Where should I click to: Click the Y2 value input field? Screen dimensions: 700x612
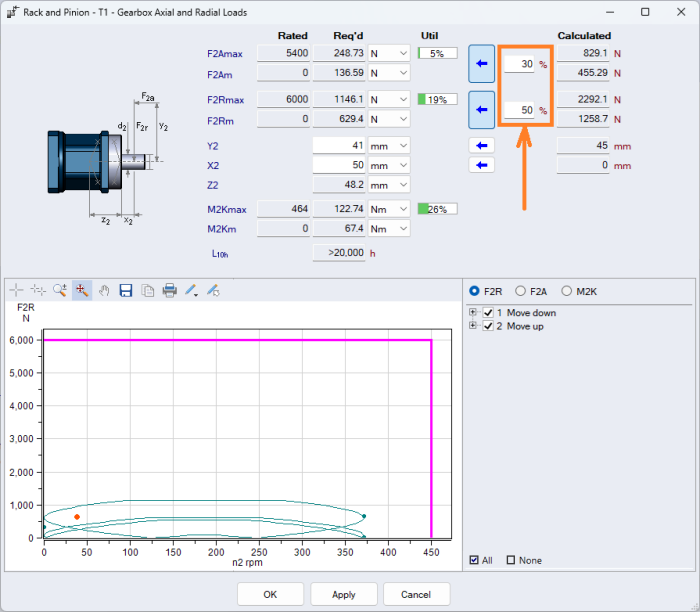click(x=338, y=146)
